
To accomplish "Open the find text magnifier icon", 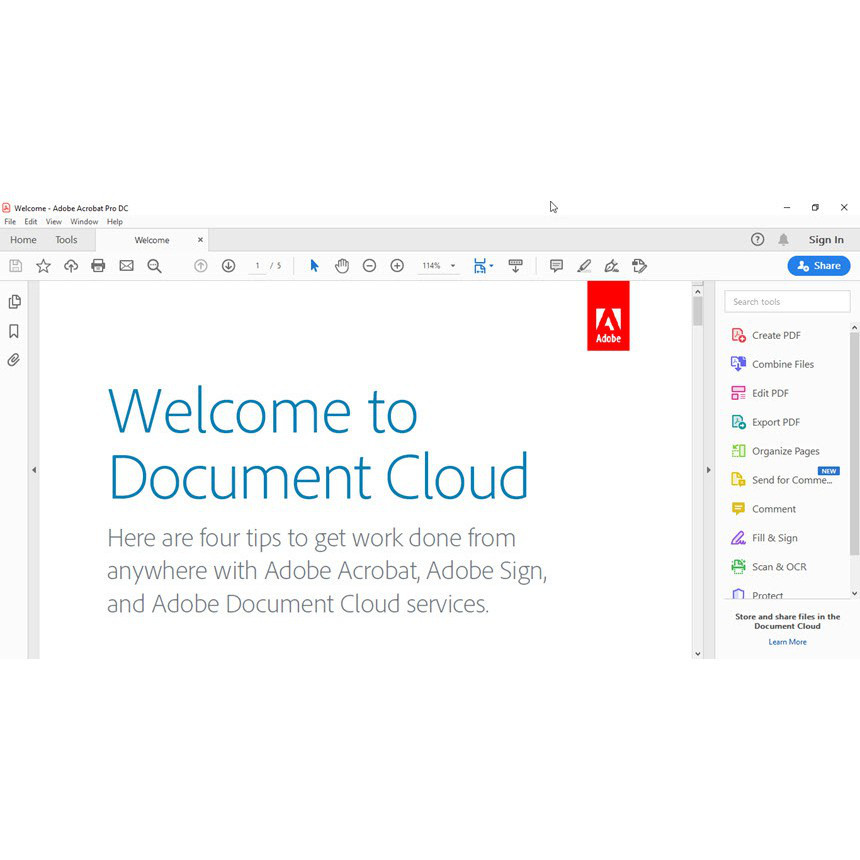I will (154, 266).
